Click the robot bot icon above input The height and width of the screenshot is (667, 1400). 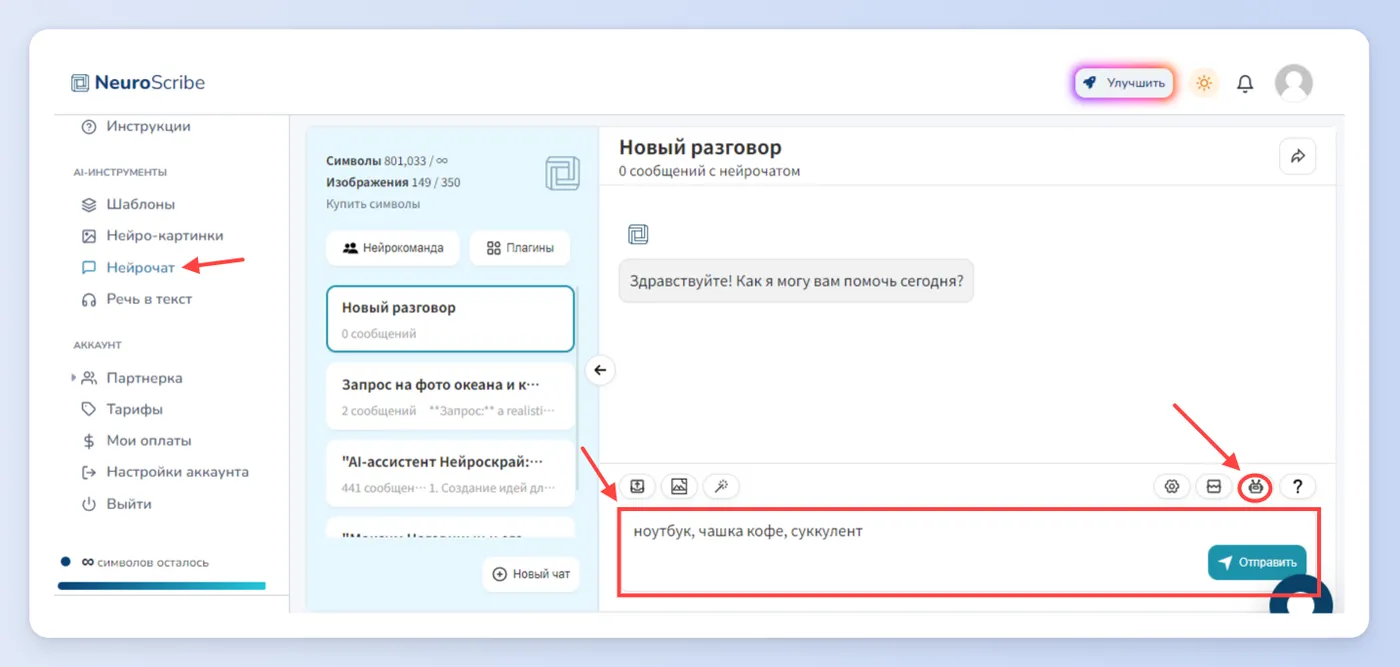[1256, 487]
